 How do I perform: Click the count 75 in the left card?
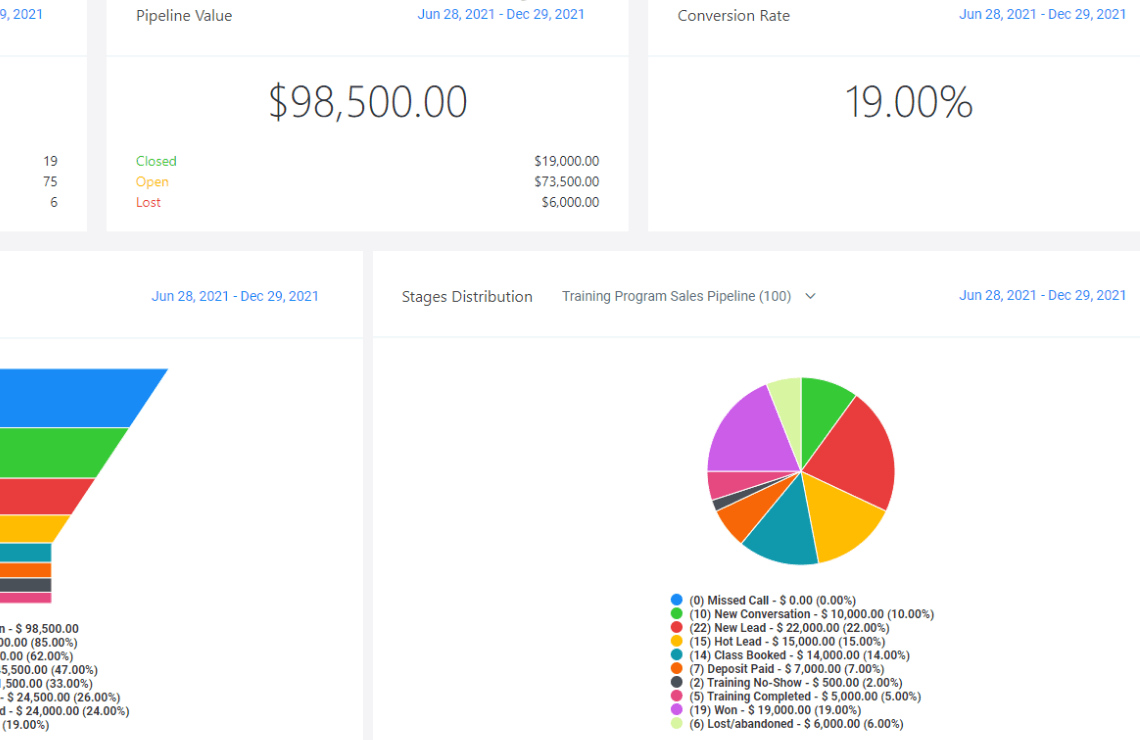[50, 181]
